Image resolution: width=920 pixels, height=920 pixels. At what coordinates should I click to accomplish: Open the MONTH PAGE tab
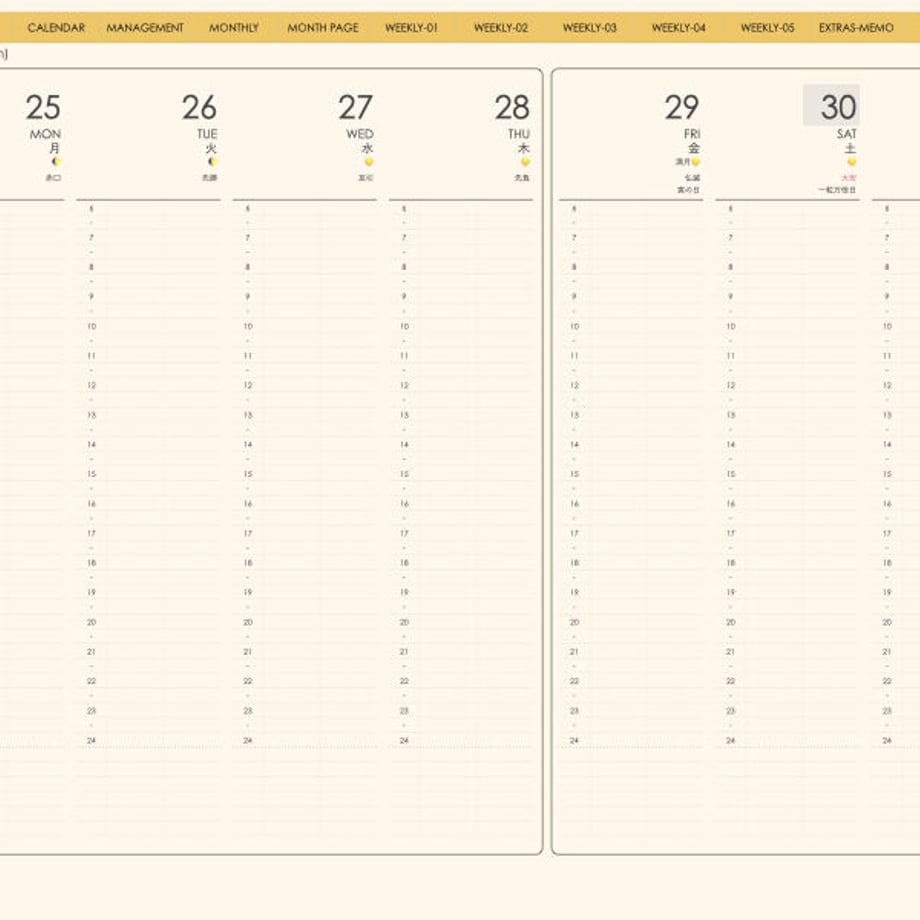coord(323,28)
